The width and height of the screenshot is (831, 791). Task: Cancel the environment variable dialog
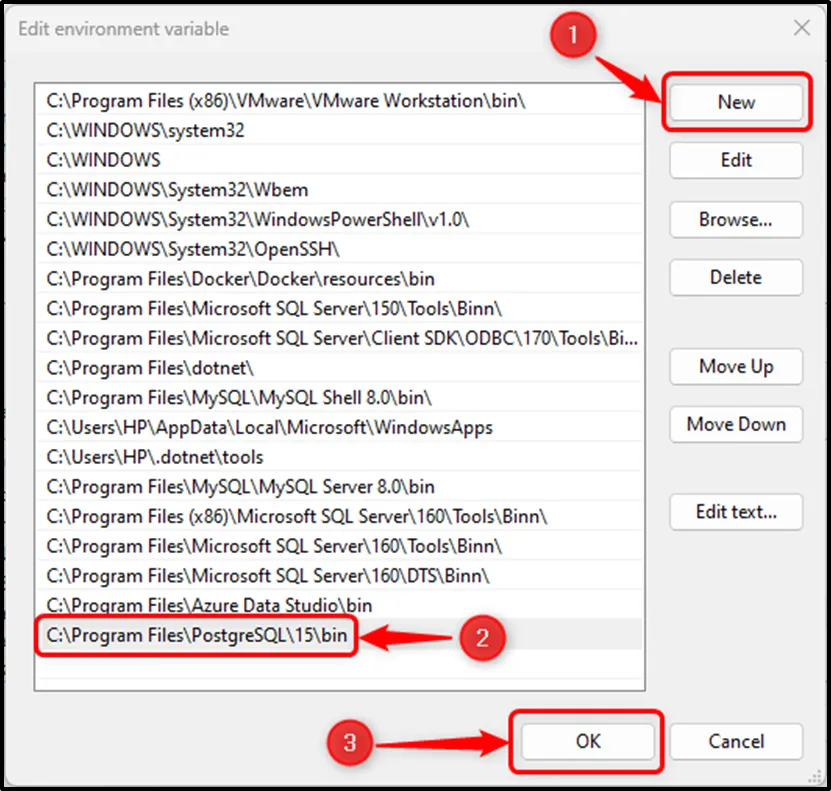[735, 741]
